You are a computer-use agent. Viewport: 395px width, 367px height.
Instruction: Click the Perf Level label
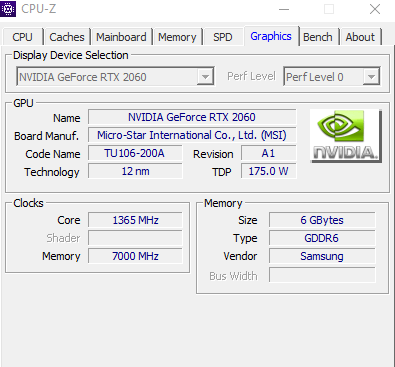coord(251,76)
